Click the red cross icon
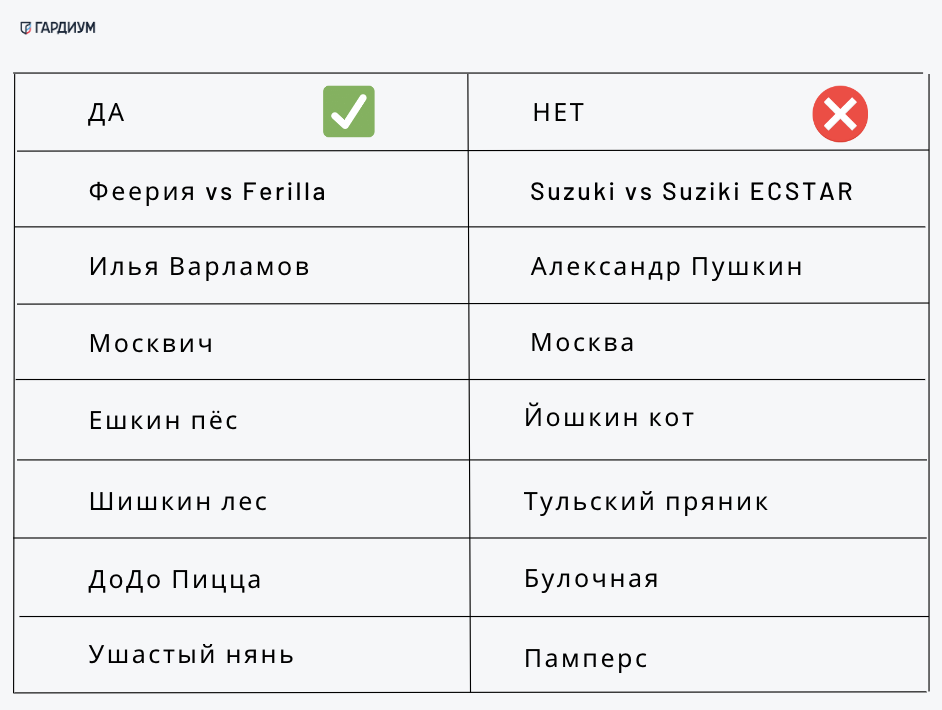 [840, 113]
